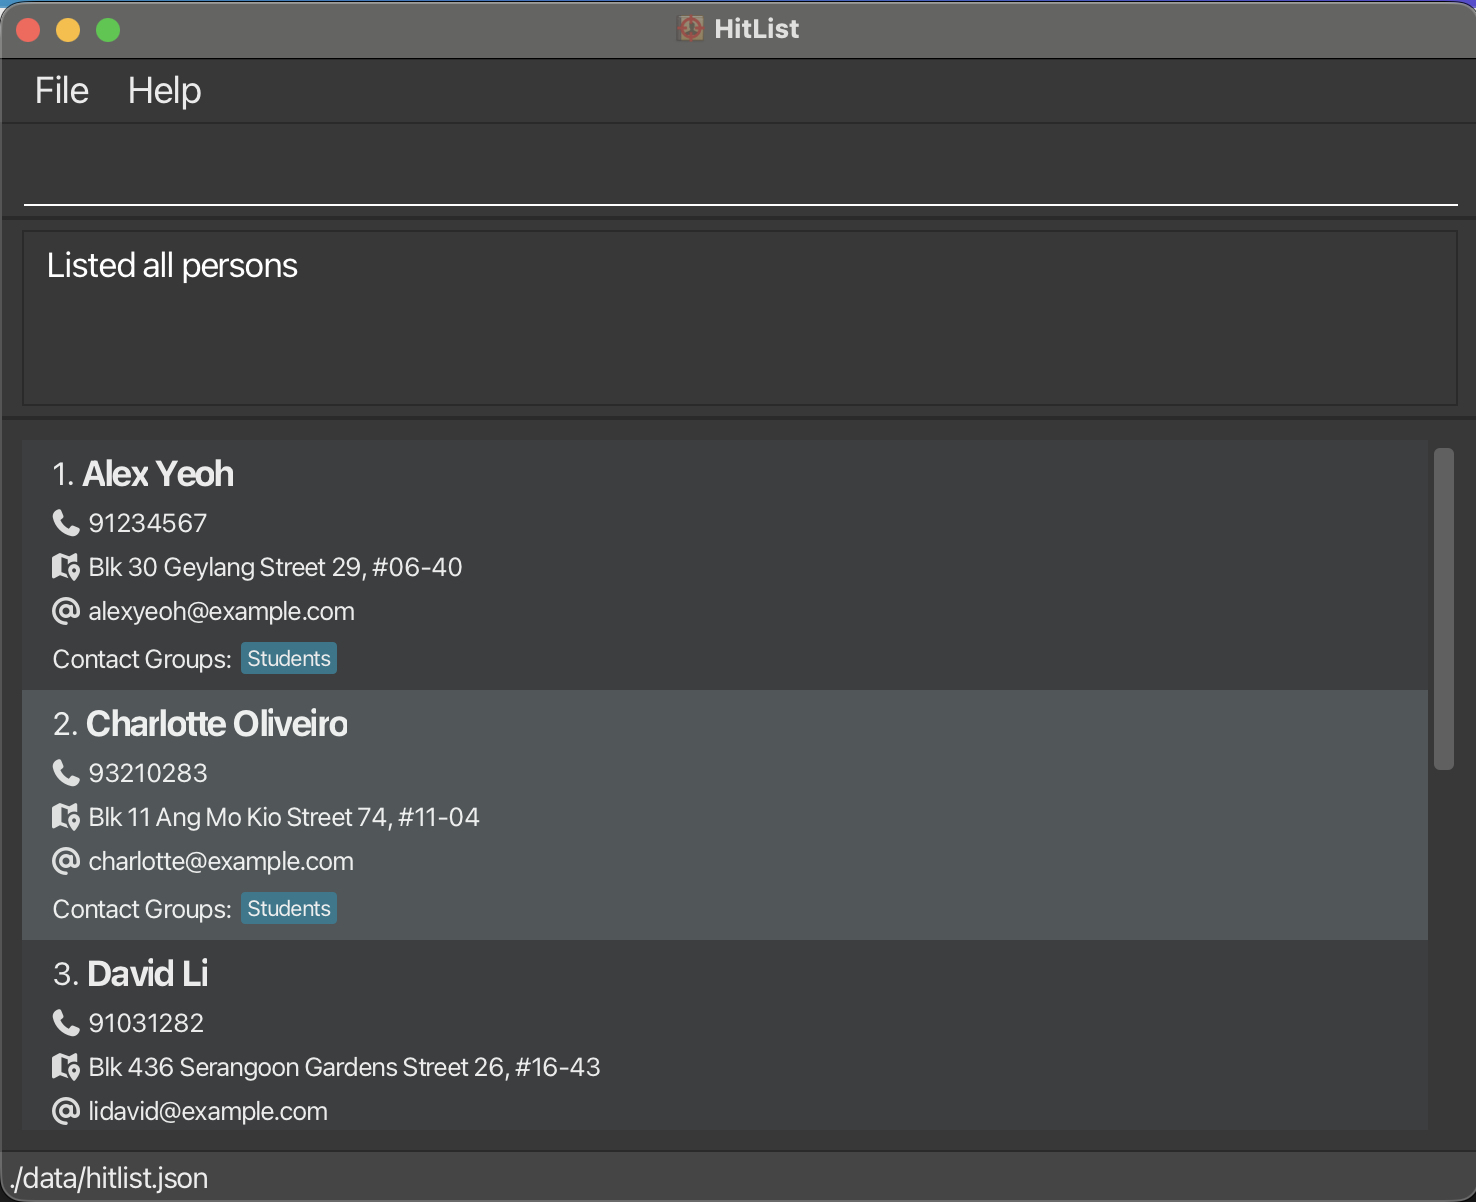Click the @ icon beside alexyeoh@example.com

[x=66, y=611]
